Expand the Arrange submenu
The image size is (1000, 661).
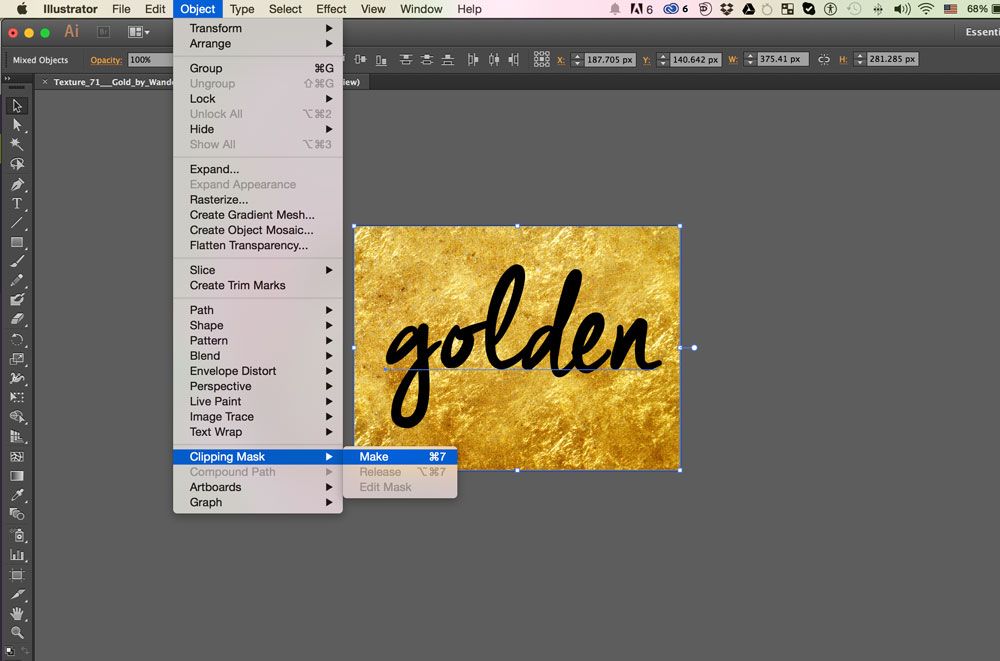[x=258, y=43]
